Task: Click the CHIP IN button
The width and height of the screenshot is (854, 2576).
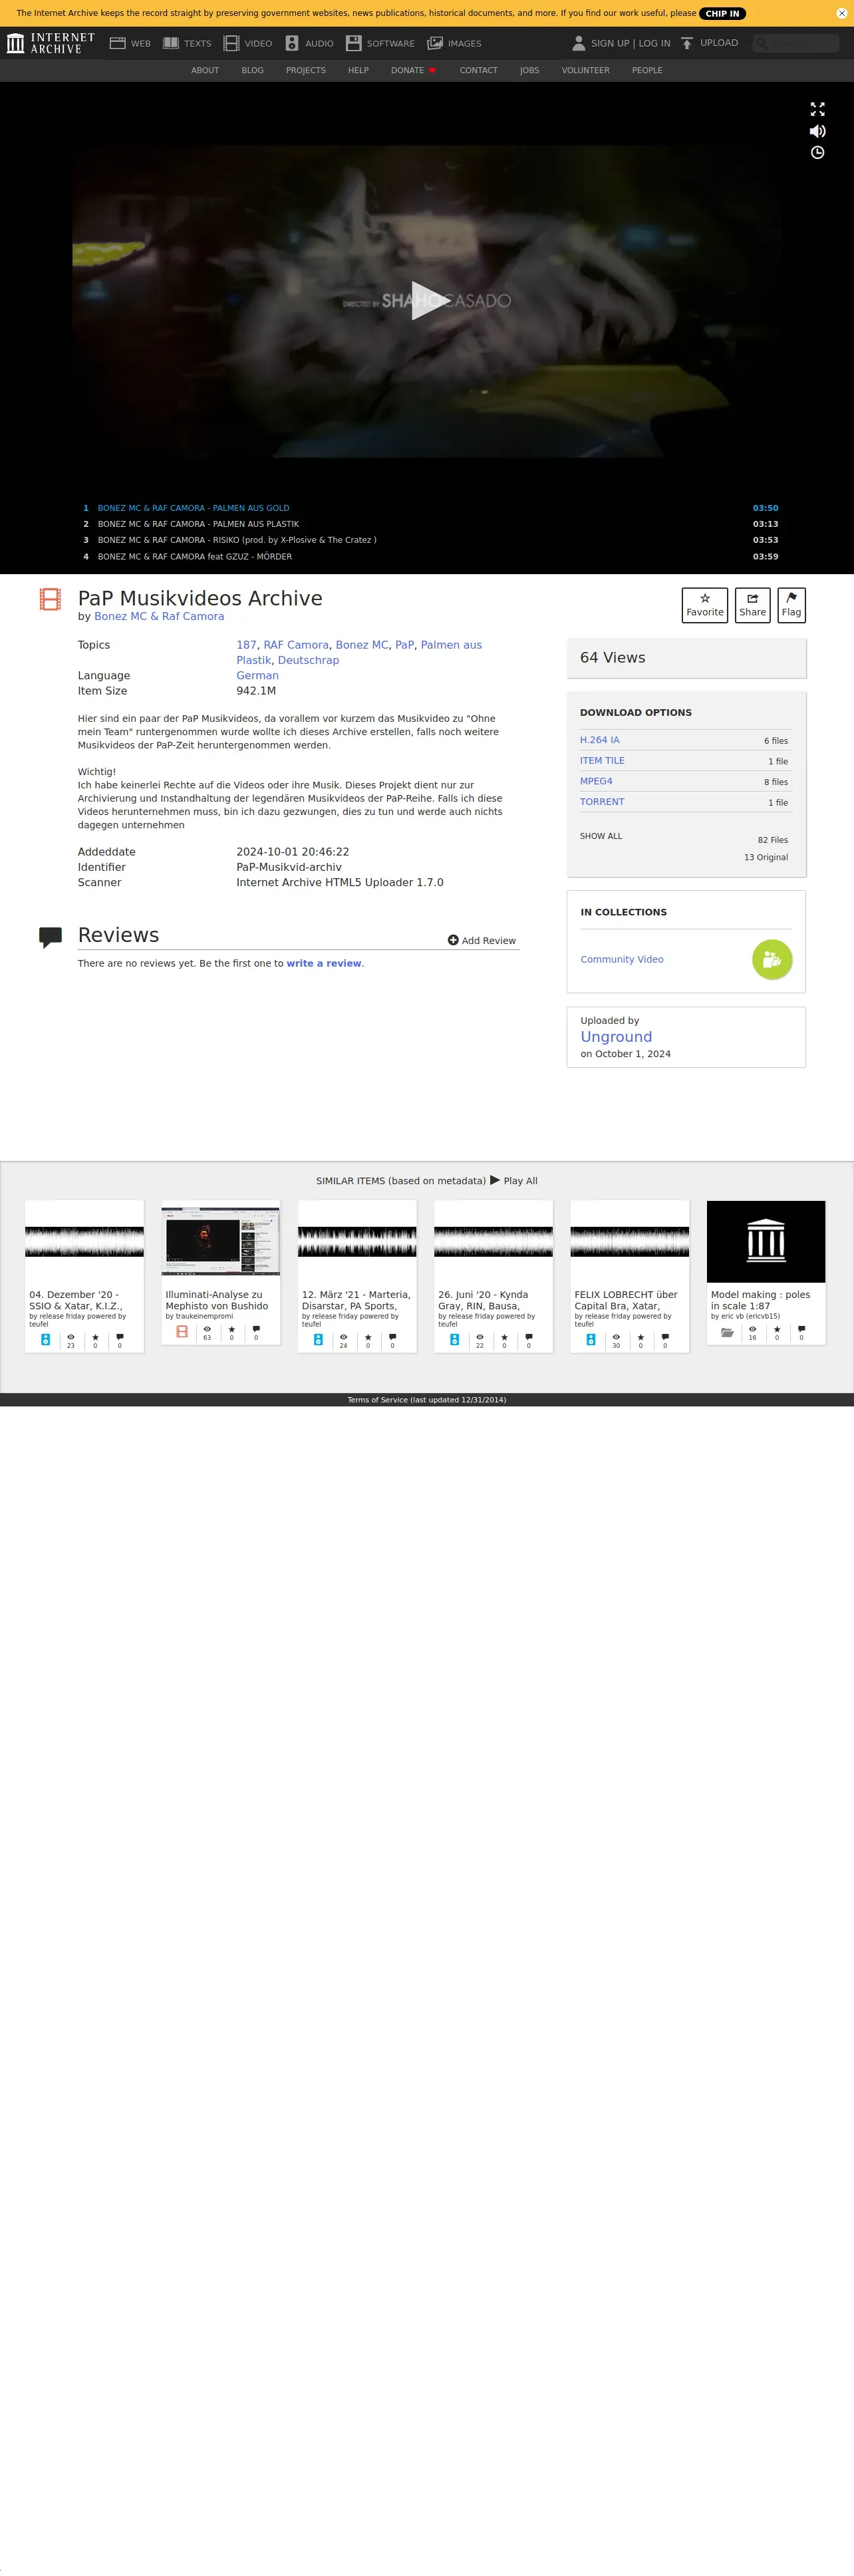Action: (x=722, y=13)
